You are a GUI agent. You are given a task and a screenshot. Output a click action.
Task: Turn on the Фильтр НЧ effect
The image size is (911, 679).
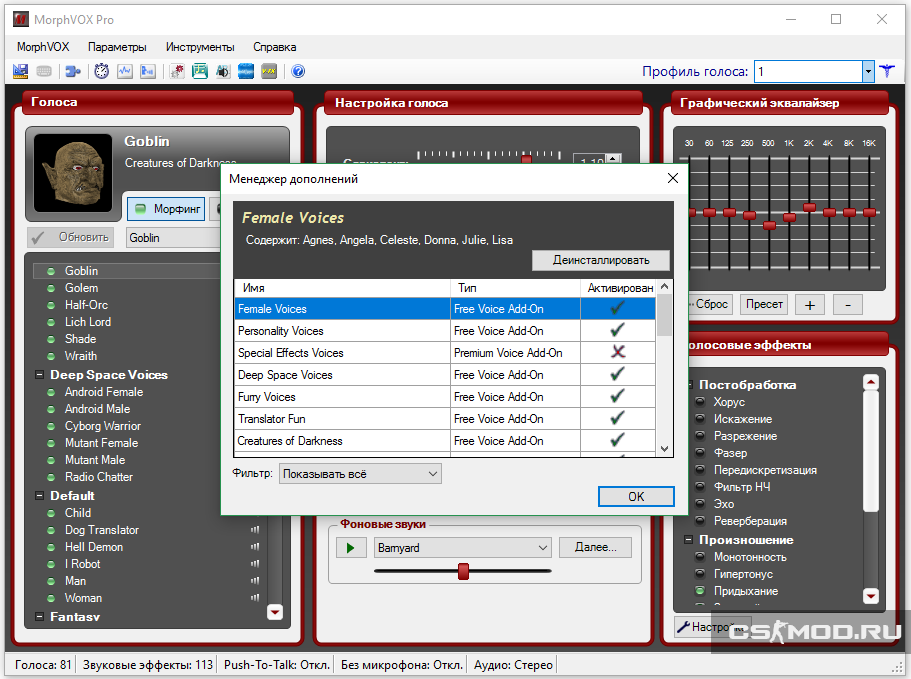click(x=701, y=487)
